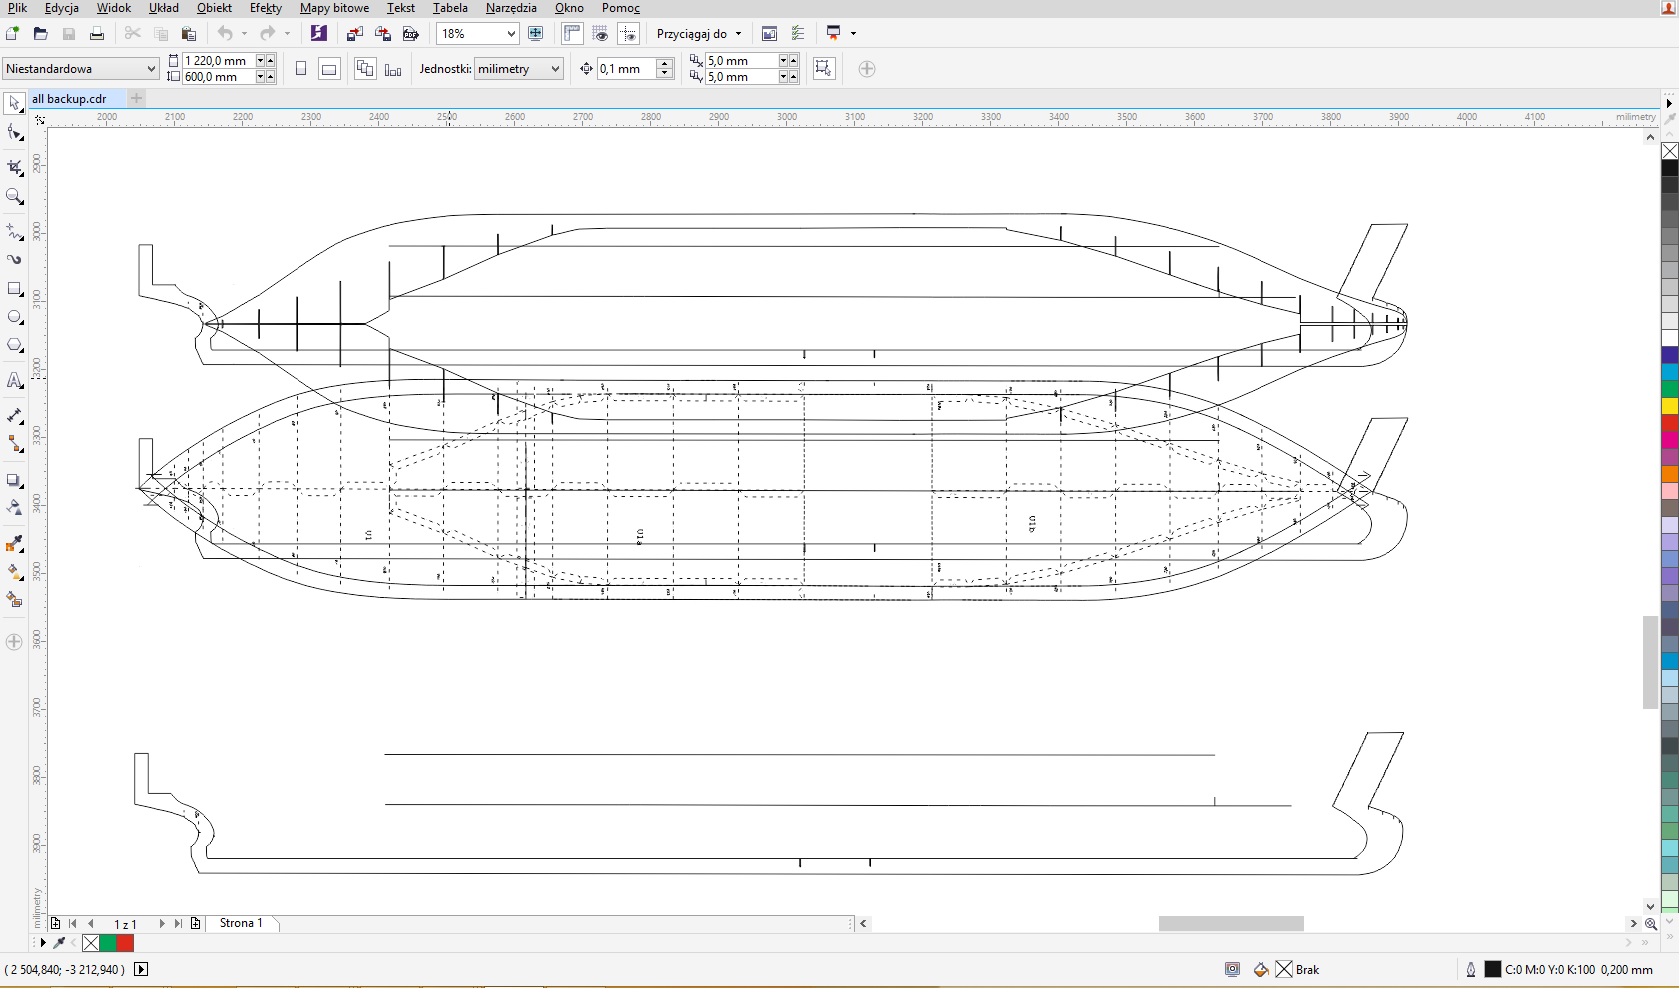Click the Publish to PDF icon
The image size is (1680, 1002).
[x=410, y=34]
